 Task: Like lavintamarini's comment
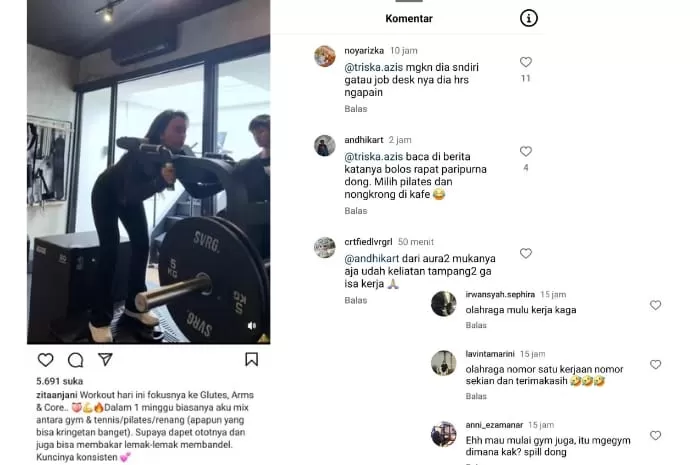click(x=655, y=365)
